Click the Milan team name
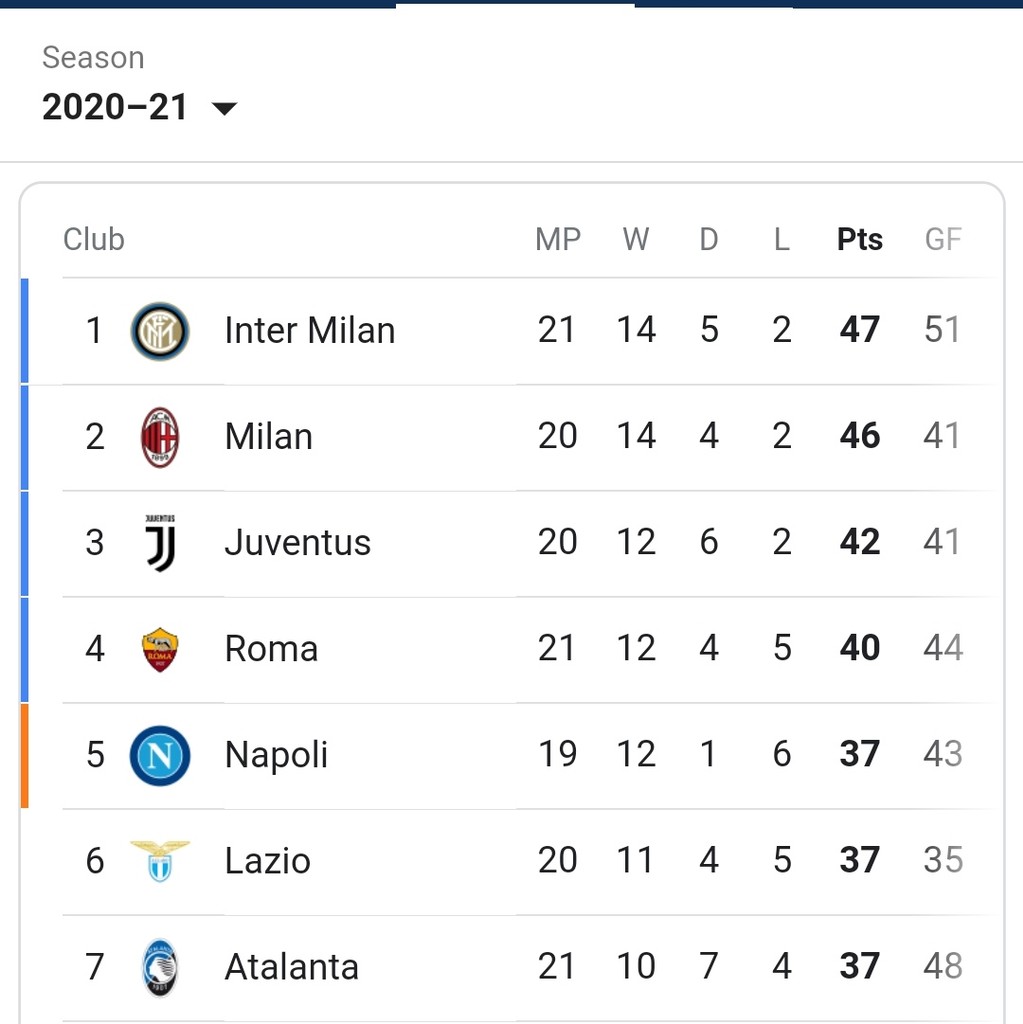The height and width of the screenshot is (1024, 1023). tap(268, 437)
